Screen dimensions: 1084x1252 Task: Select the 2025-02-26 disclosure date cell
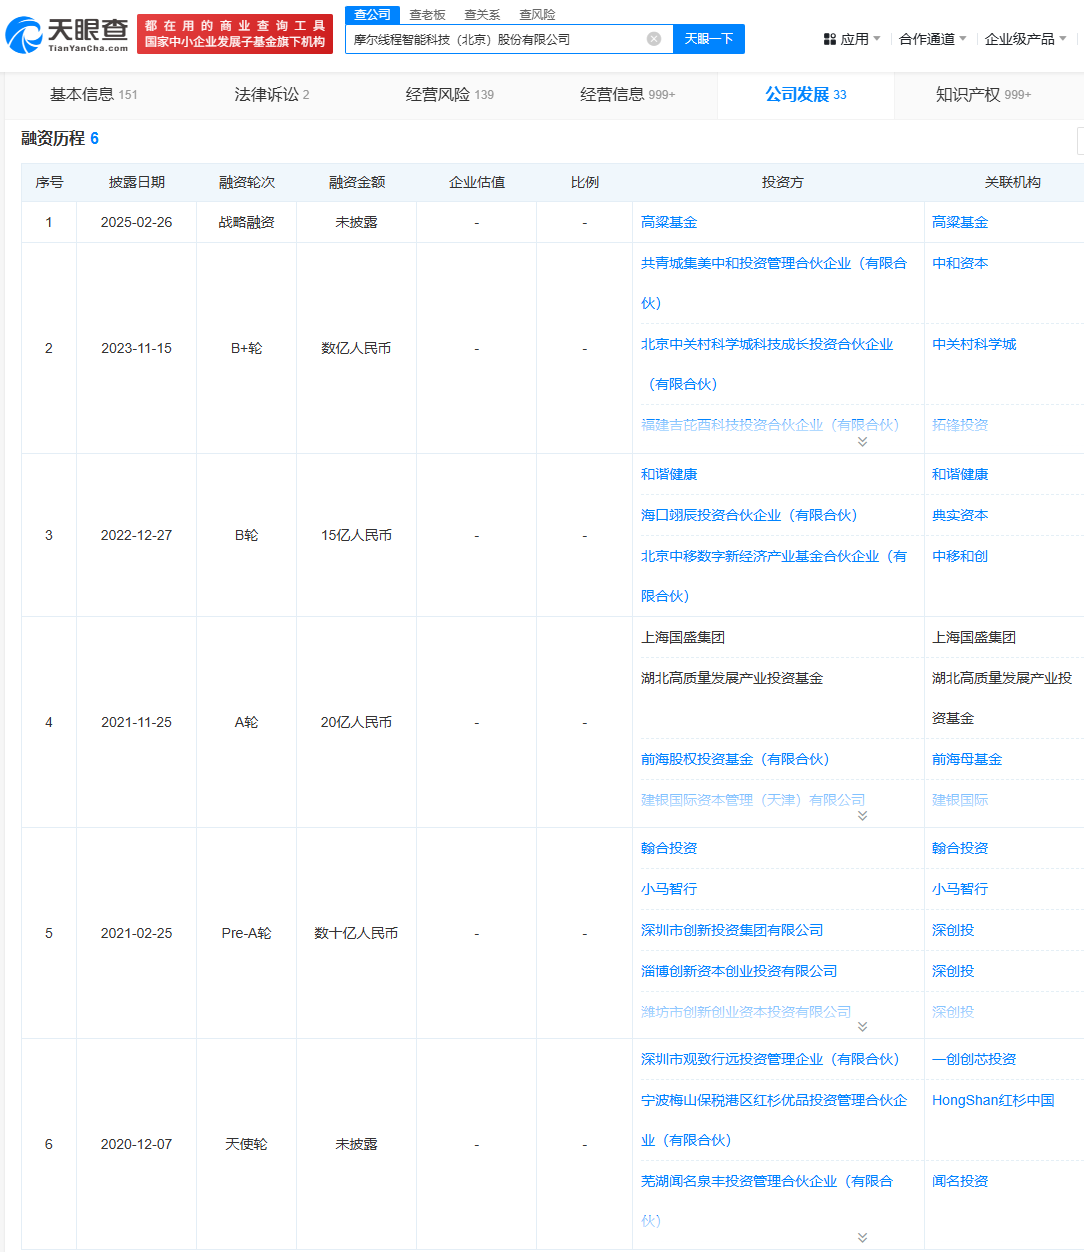tap(136, 222)
